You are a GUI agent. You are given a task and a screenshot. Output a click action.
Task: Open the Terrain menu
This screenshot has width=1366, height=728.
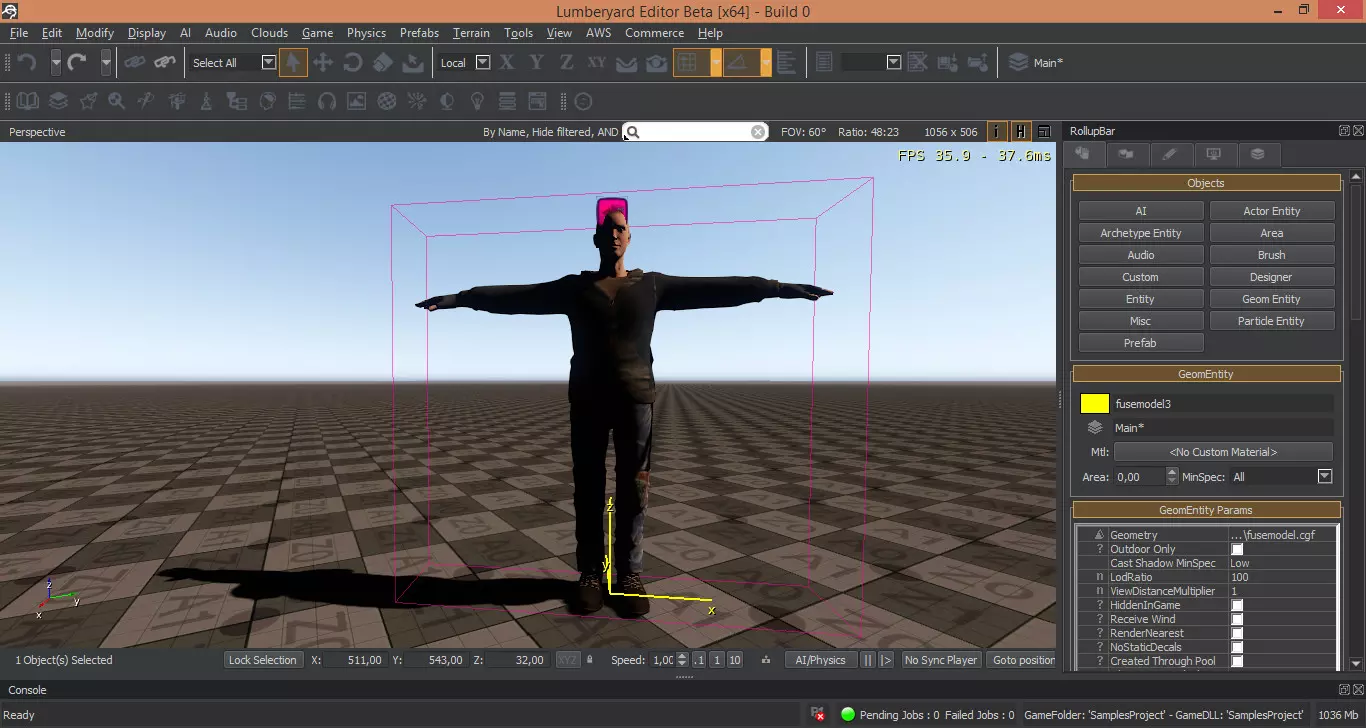pyautogui.click(x=471, y=33)
